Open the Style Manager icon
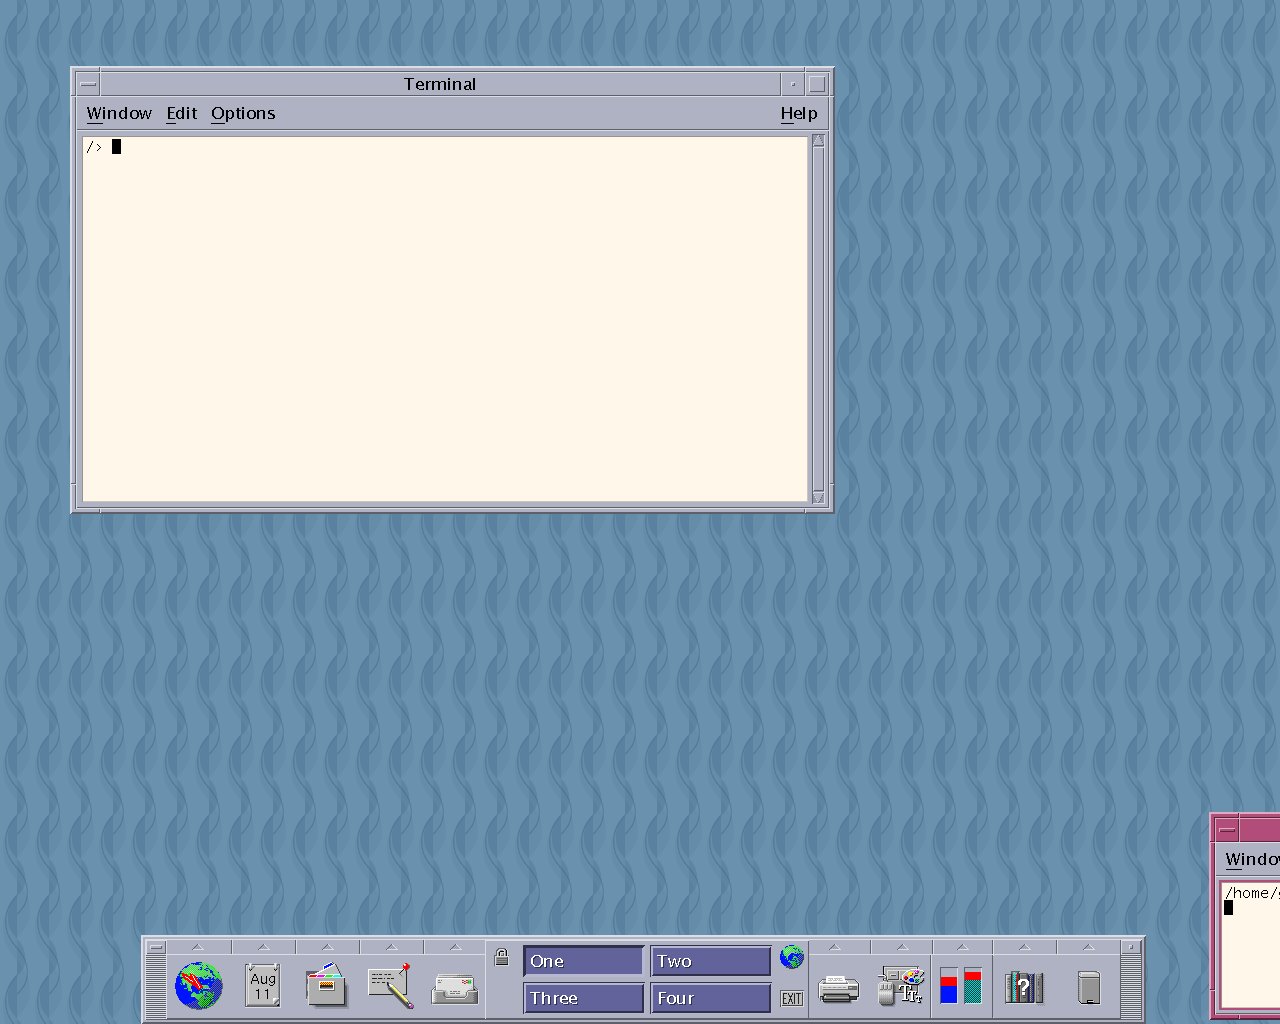The width and height of the screenshot is (1280, 1024). pyautogui.click(x=900, y=986)
